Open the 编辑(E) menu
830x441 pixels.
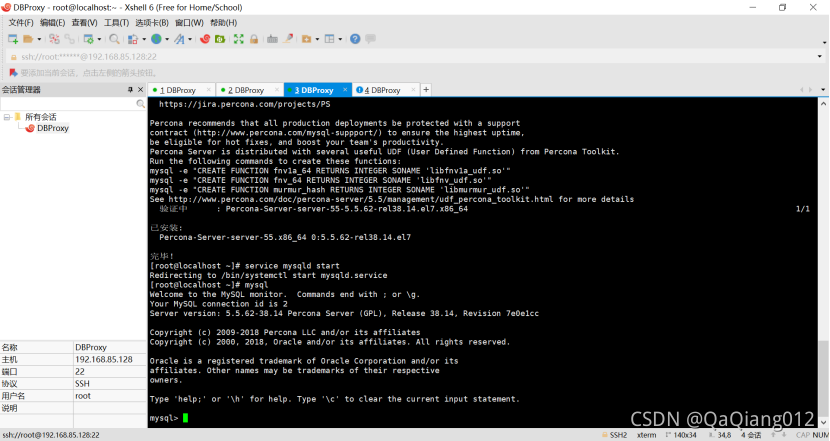click(x=52, y=23)
